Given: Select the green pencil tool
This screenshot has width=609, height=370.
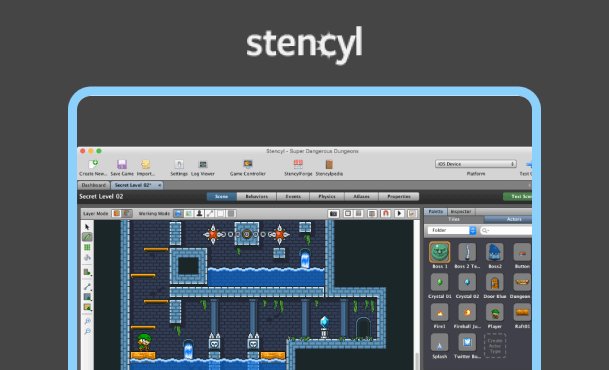Looking at the screenshot, I should tap(87, 237).
